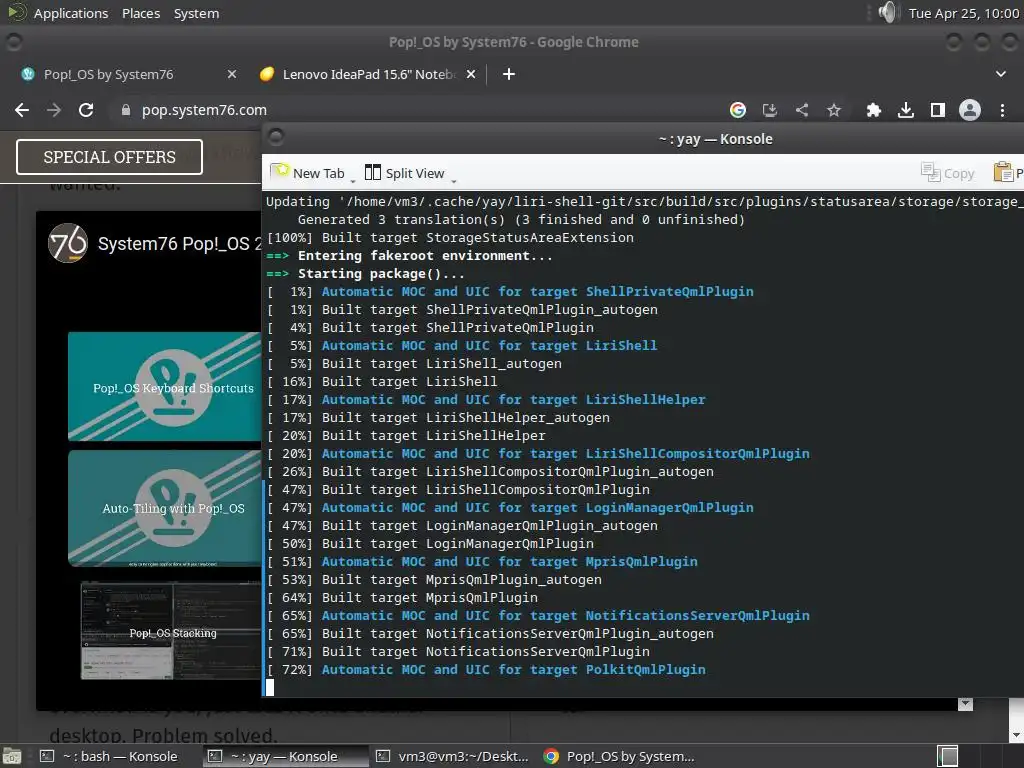The width and height of the screenshot is (1024, 768).
Task: Close the Pop!_OS by System76 tab
Action: coord(232,74)
